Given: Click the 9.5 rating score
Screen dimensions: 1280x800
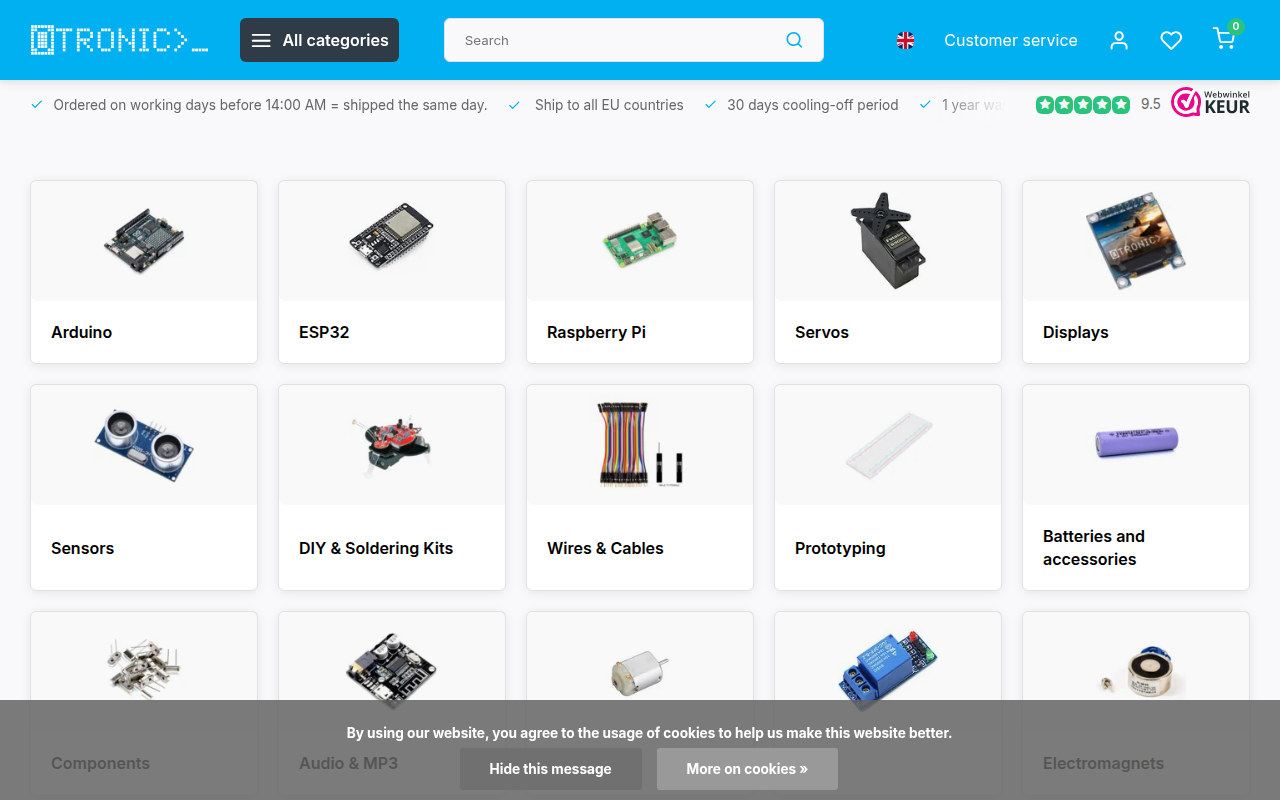Looking at the screenshot, I should point(1151,104).
